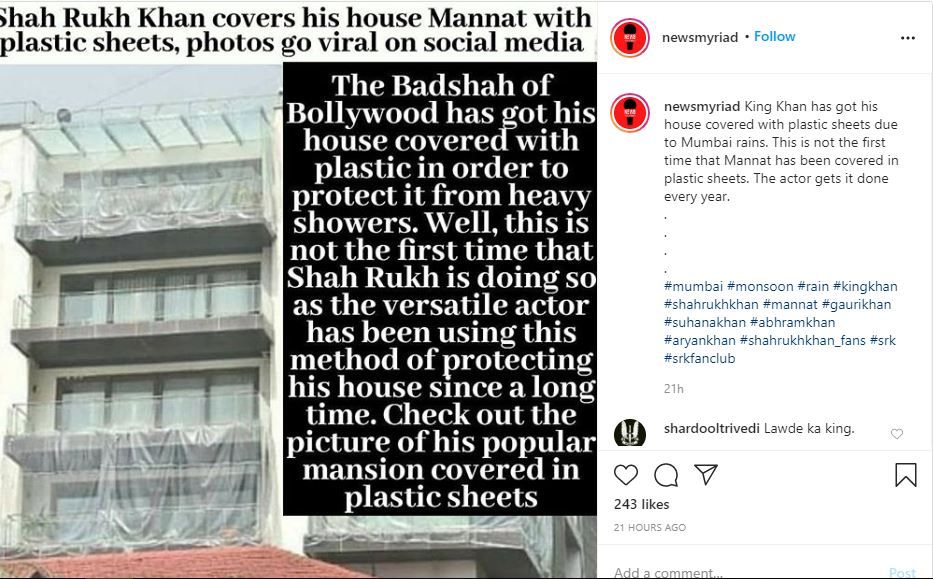Open shardooltrivedi's avatar picture
The height and width of the screenshot is (579, 933).
[630, 433]
